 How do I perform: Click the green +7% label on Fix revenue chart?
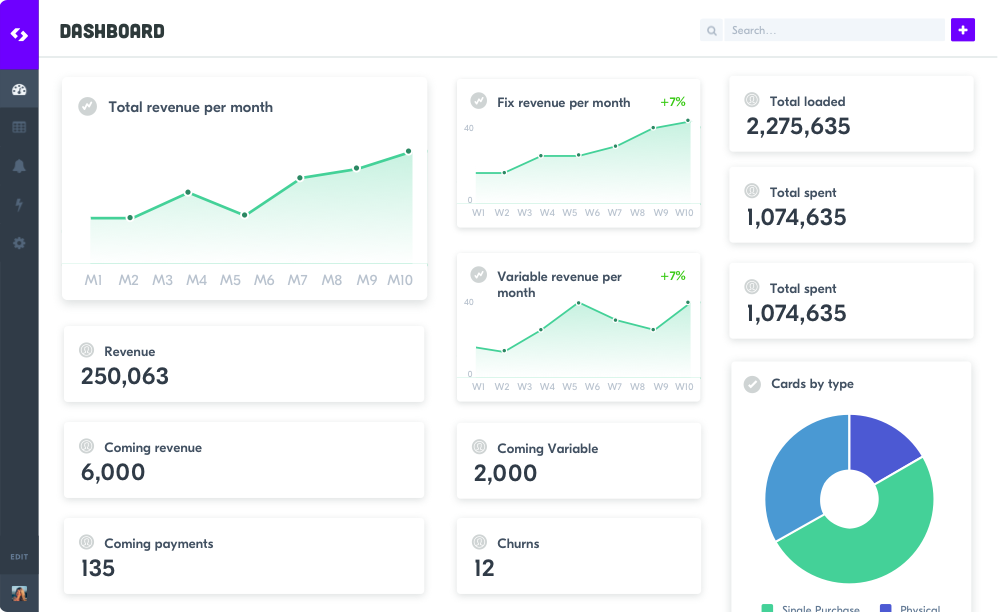point(673,101)
